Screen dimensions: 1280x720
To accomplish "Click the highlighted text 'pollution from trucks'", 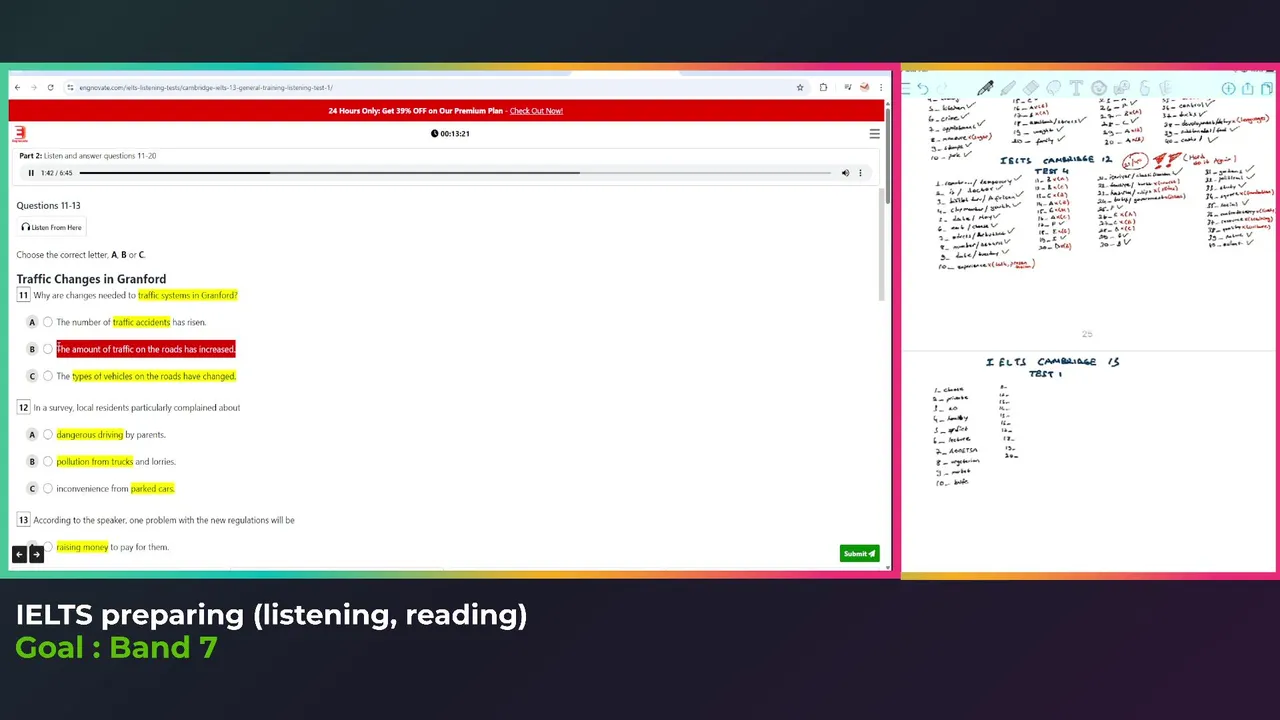I will pyautogui.click(x=94, y=461).
